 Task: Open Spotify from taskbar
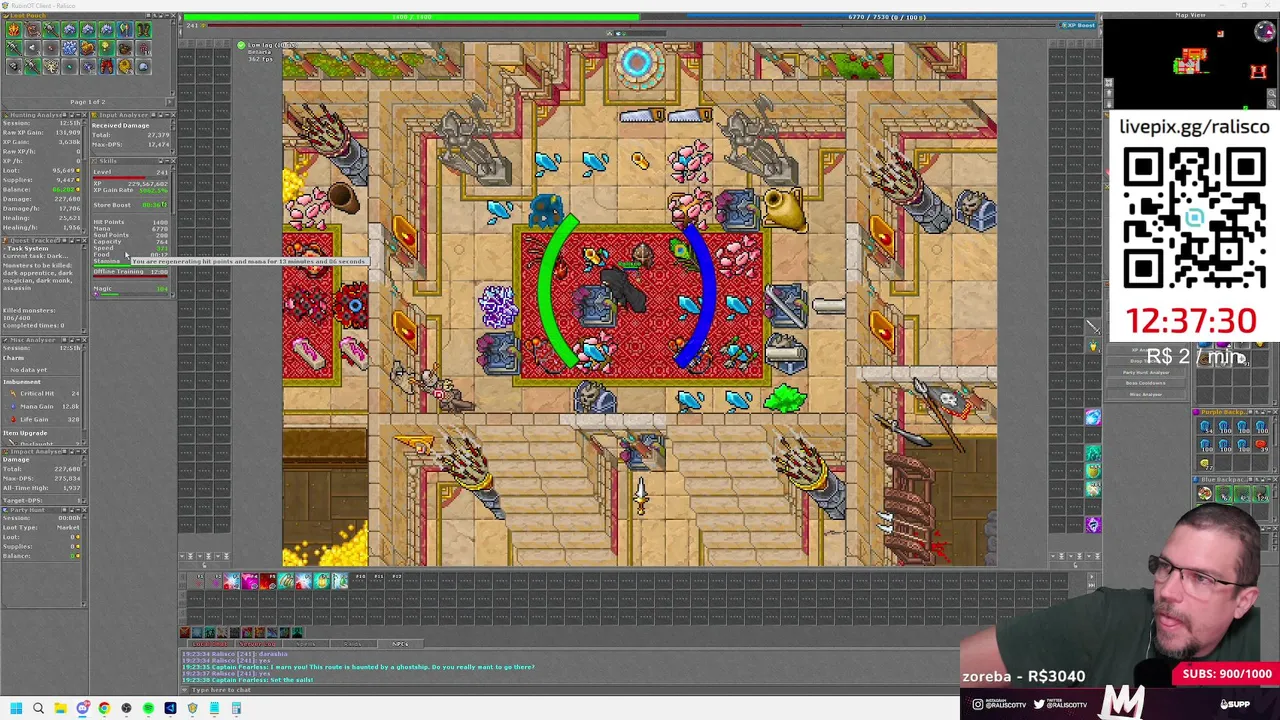pos(148,708)
